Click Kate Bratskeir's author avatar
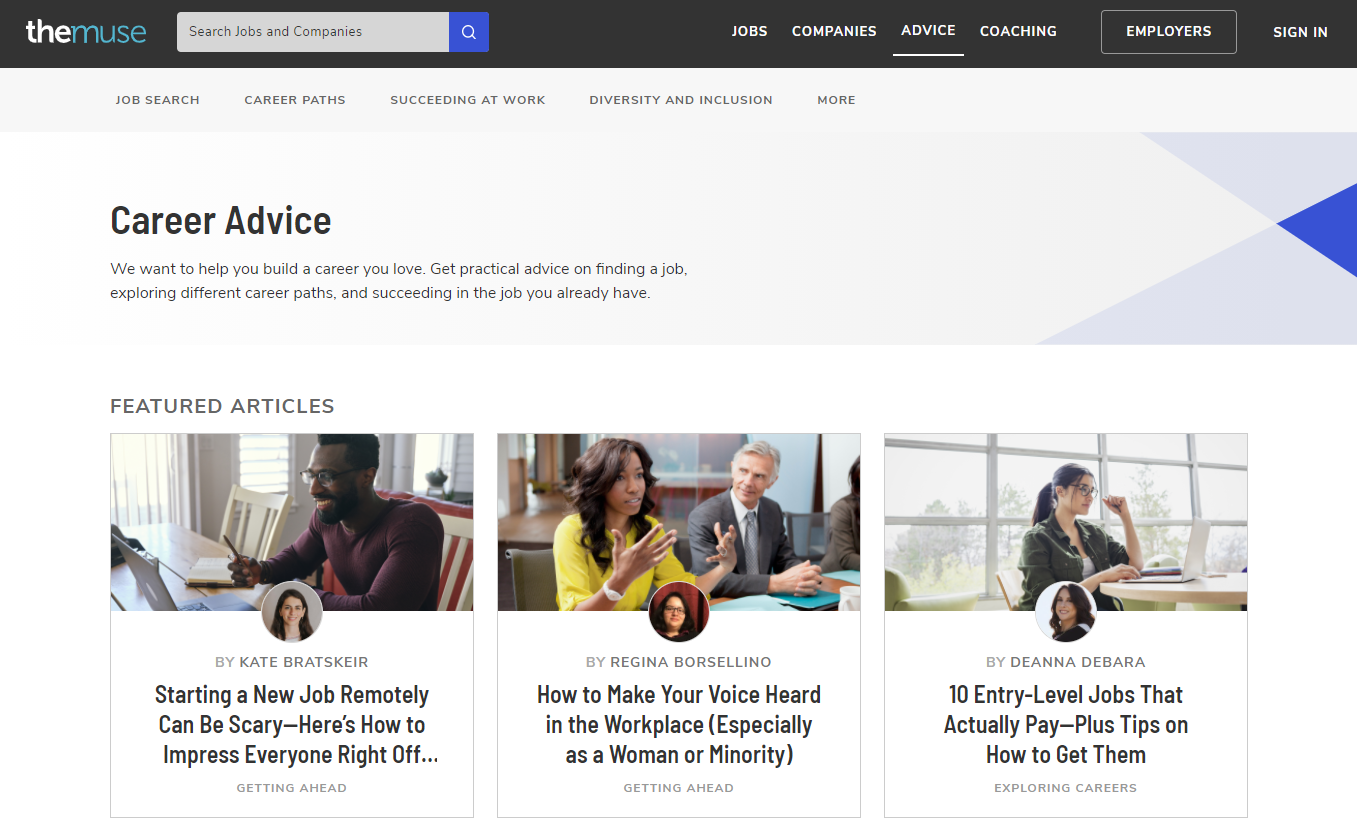This screenshot has width=1357, height=840. point(292,612)
